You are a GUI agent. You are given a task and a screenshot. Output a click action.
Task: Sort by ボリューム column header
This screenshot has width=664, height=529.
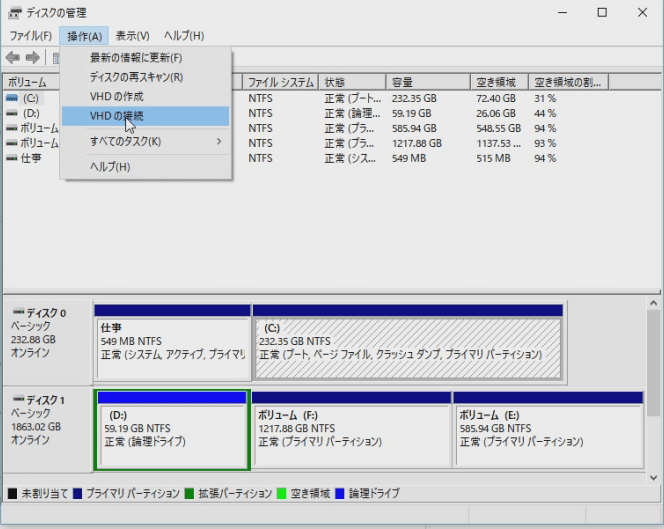32,82
